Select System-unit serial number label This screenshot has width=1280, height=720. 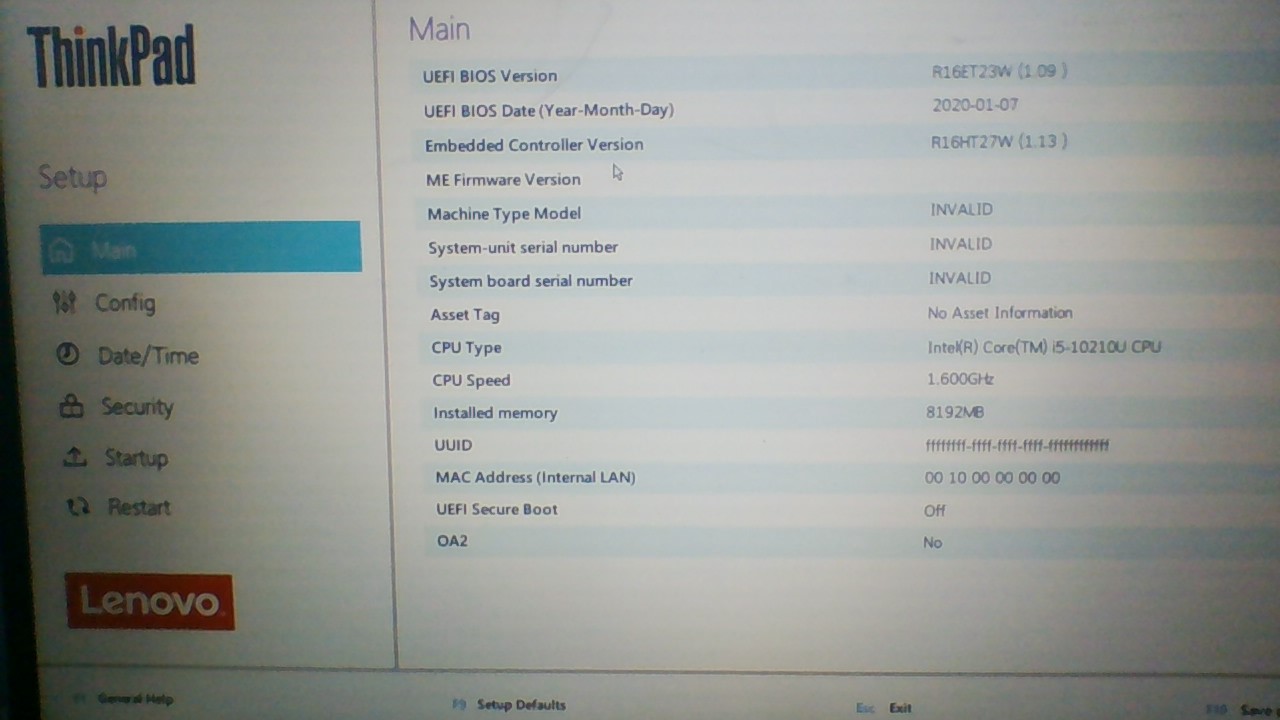pos(523,247)
